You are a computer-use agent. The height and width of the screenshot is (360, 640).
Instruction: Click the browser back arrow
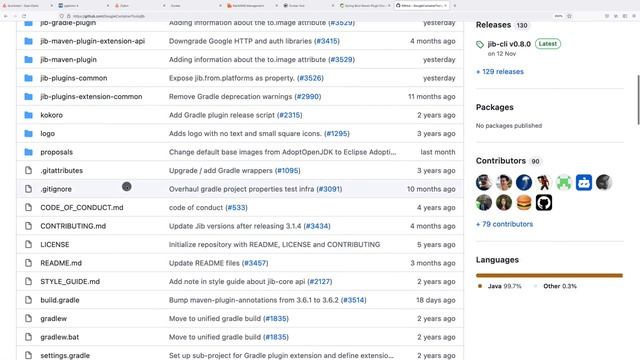(6, 16)
